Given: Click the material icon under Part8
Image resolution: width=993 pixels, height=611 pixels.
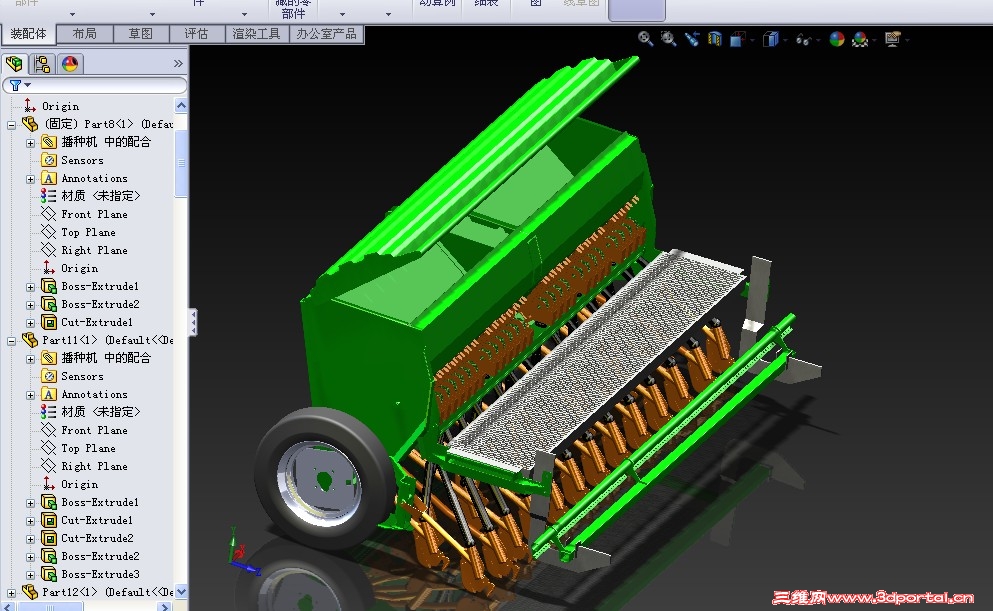Looking at the screenshot, I should point(48,196).
